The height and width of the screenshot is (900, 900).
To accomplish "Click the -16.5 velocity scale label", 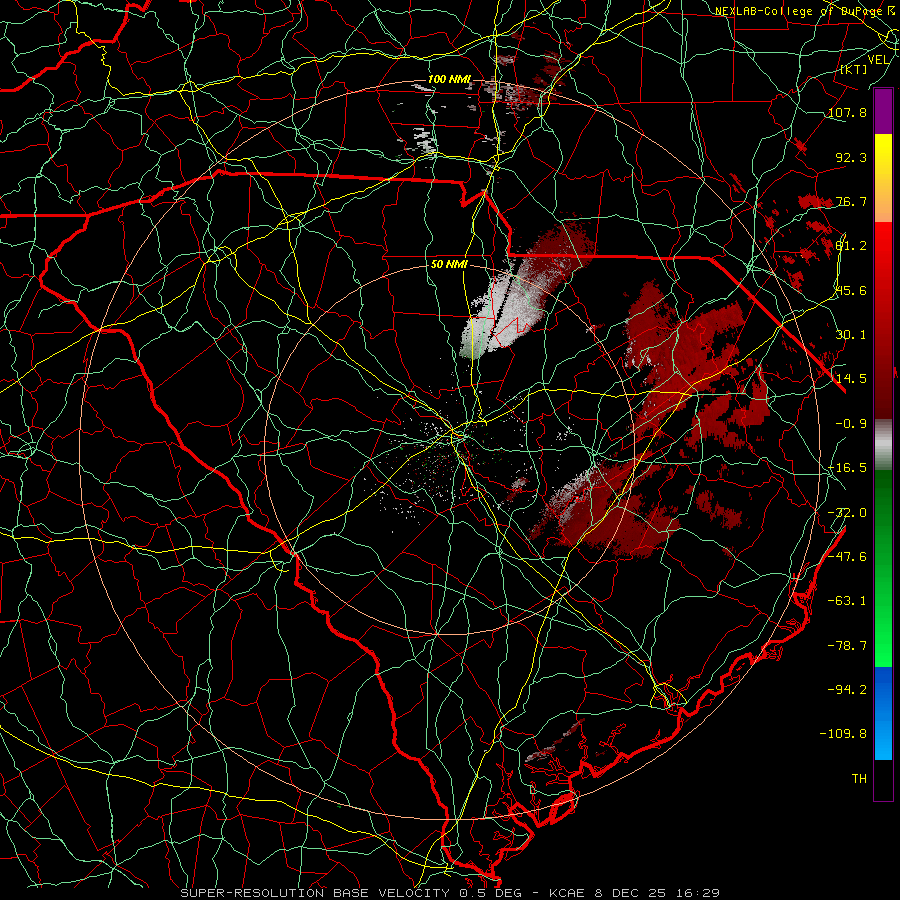I will coord(847,468).
